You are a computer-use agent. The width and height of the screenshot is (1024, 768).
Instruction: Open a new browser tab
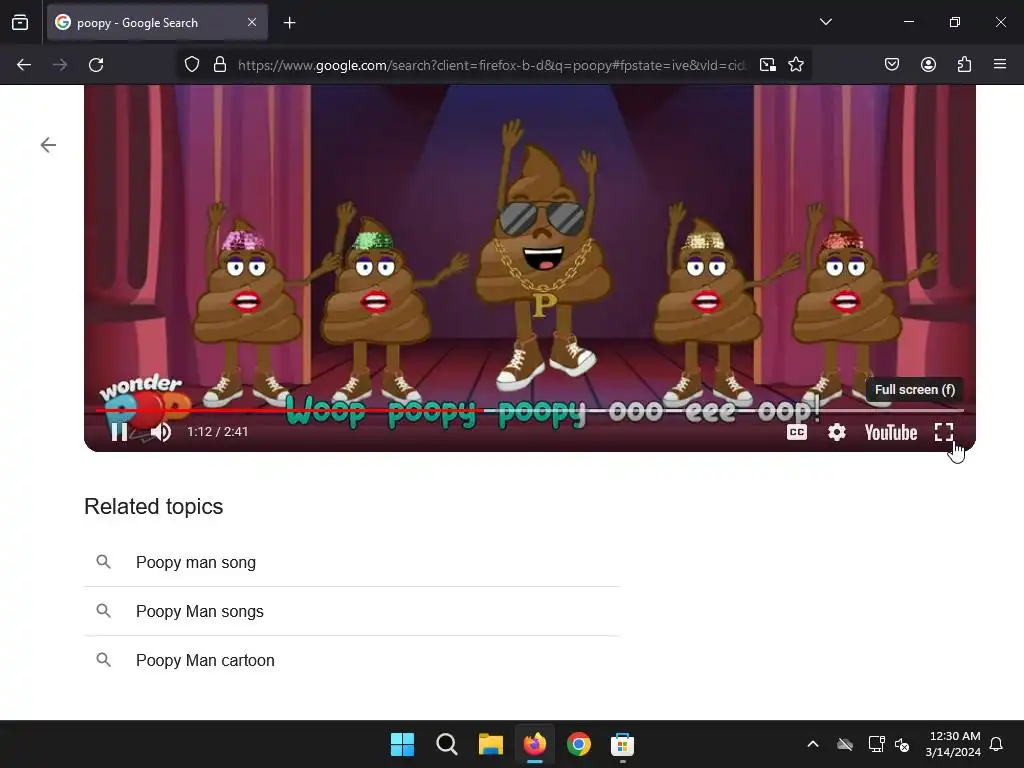pos(290,23)
